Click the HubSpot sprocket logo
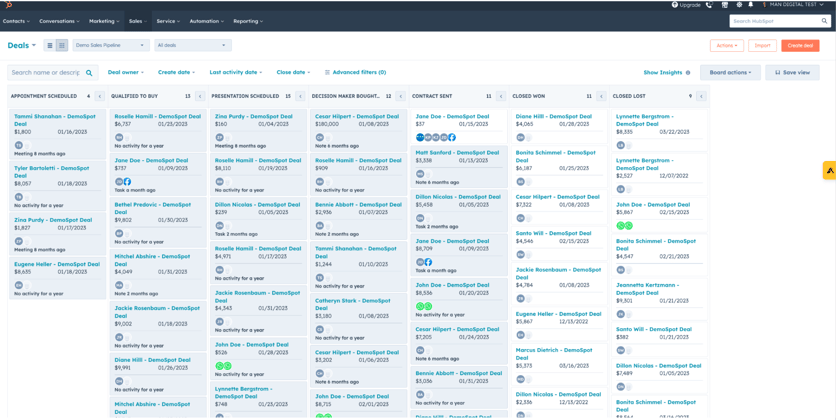836x420 pixels. [x=8, y=5]
